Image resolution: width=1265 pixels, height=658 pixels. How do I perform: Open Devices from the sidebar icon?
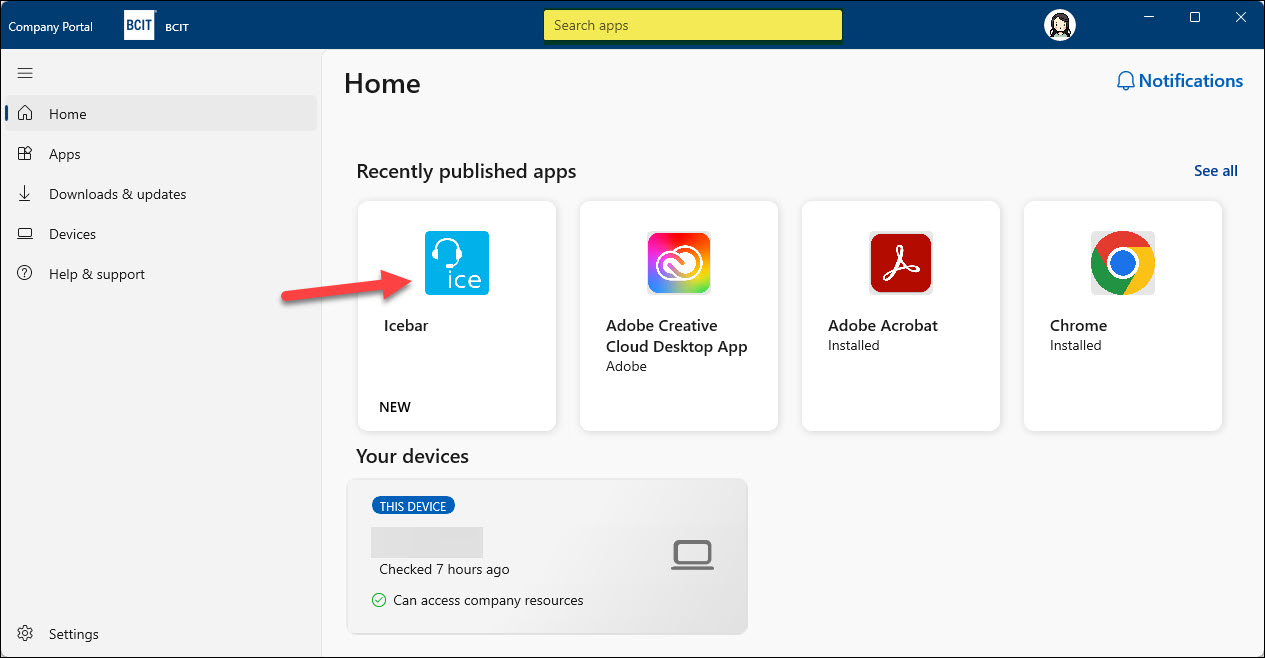(24, 233)
